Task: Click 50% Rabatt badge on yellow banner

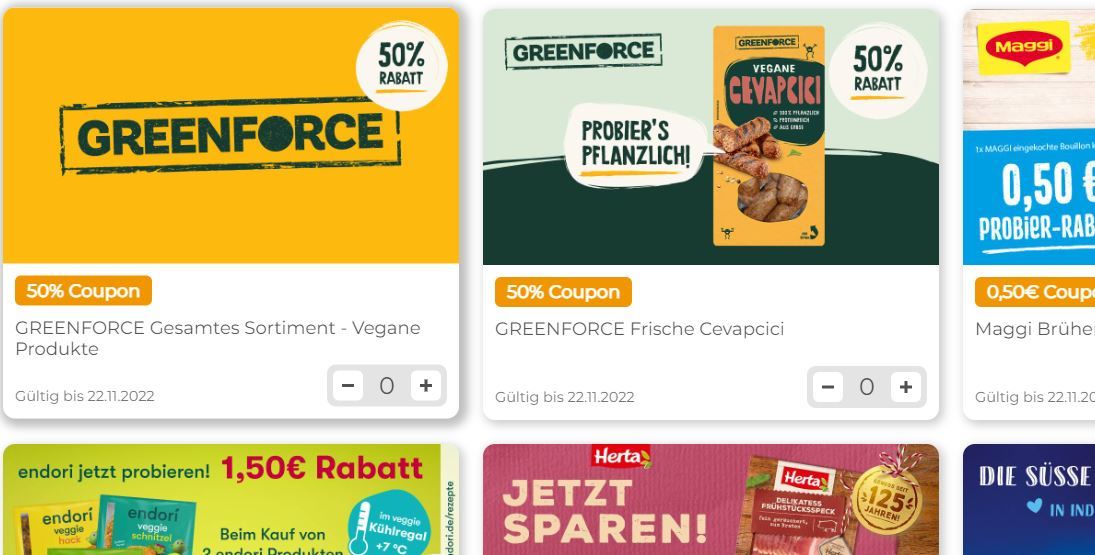Action: point(402,66)
